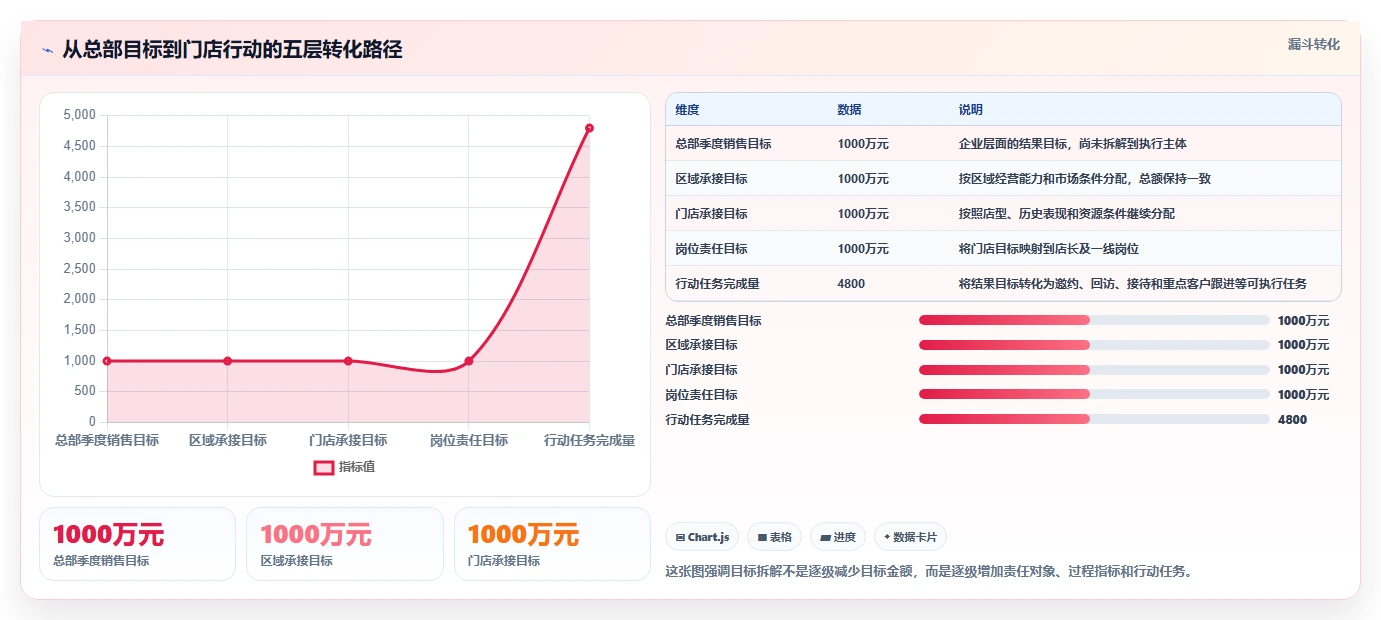Click description 按区域经营能力和市场条件分配
This screenshot has height=620, width=1381.
[x=1084, y=179]
